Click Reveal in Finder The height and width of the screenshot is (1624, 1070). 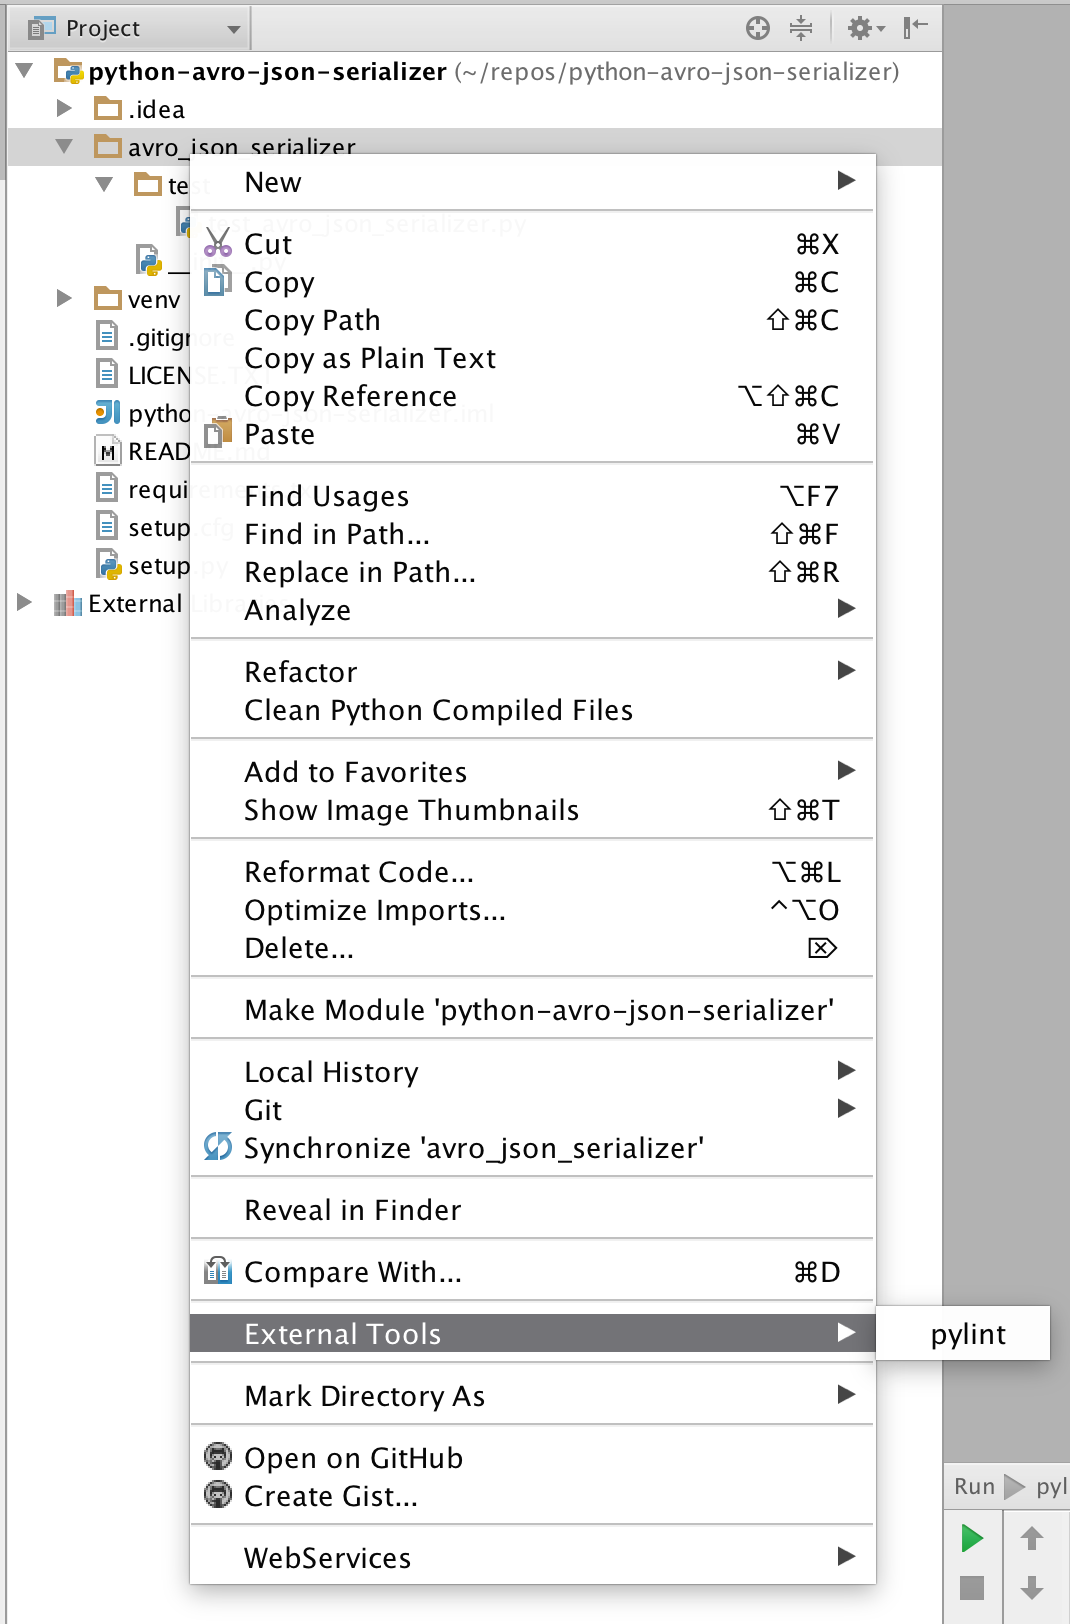pyautogui.click(x=353, y=1210)
